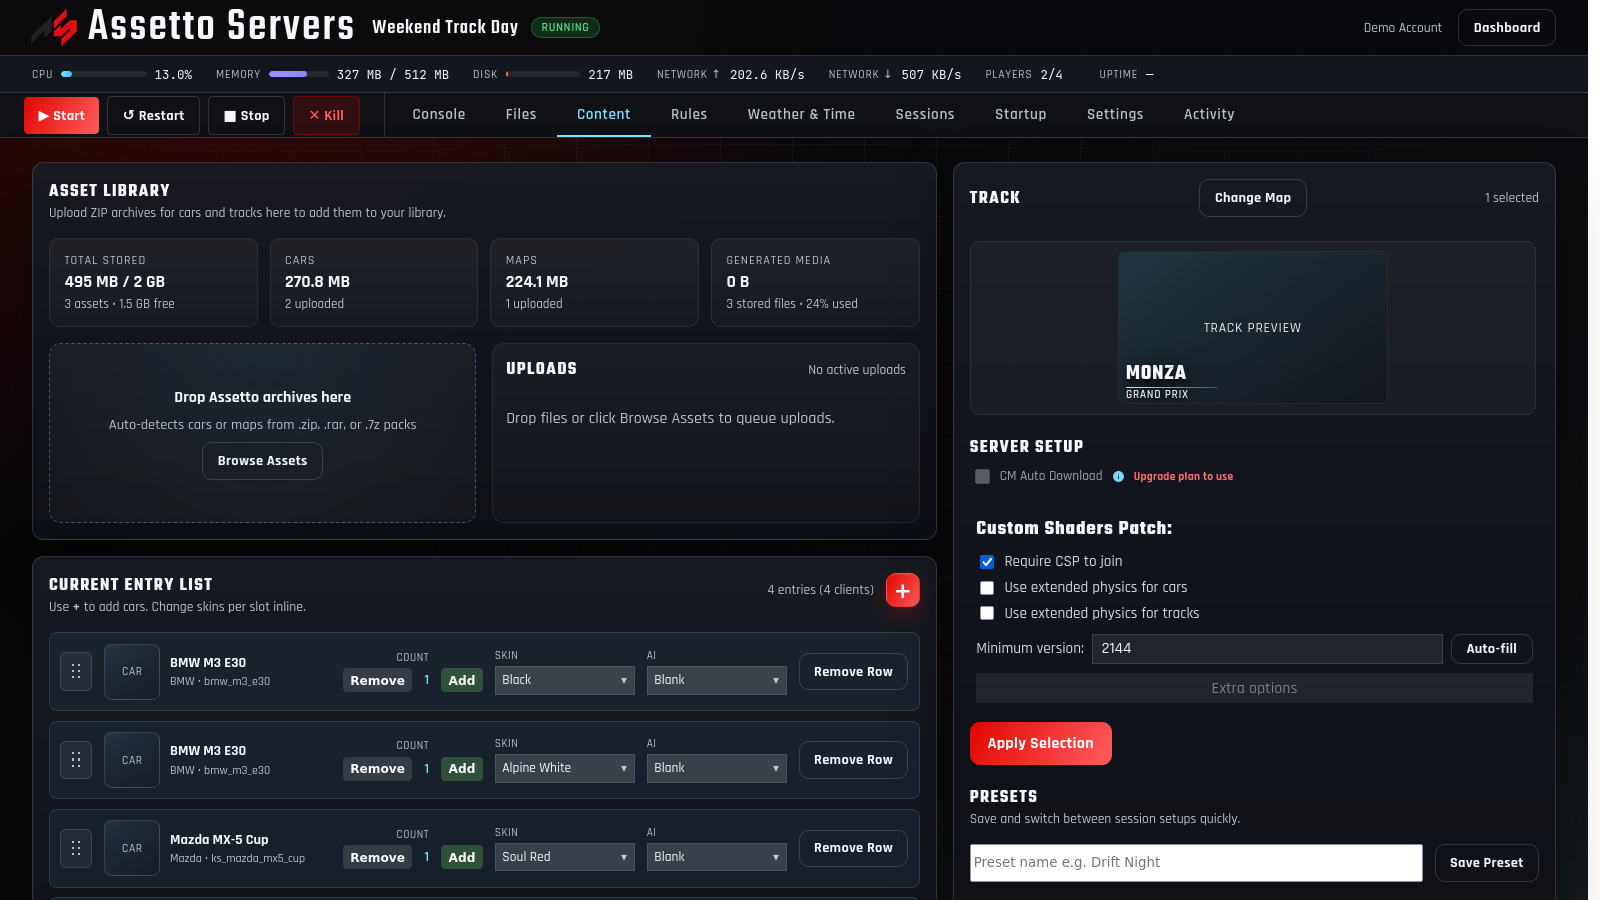
Task: View the Activity tab
Action: (x=1209, y=114)
